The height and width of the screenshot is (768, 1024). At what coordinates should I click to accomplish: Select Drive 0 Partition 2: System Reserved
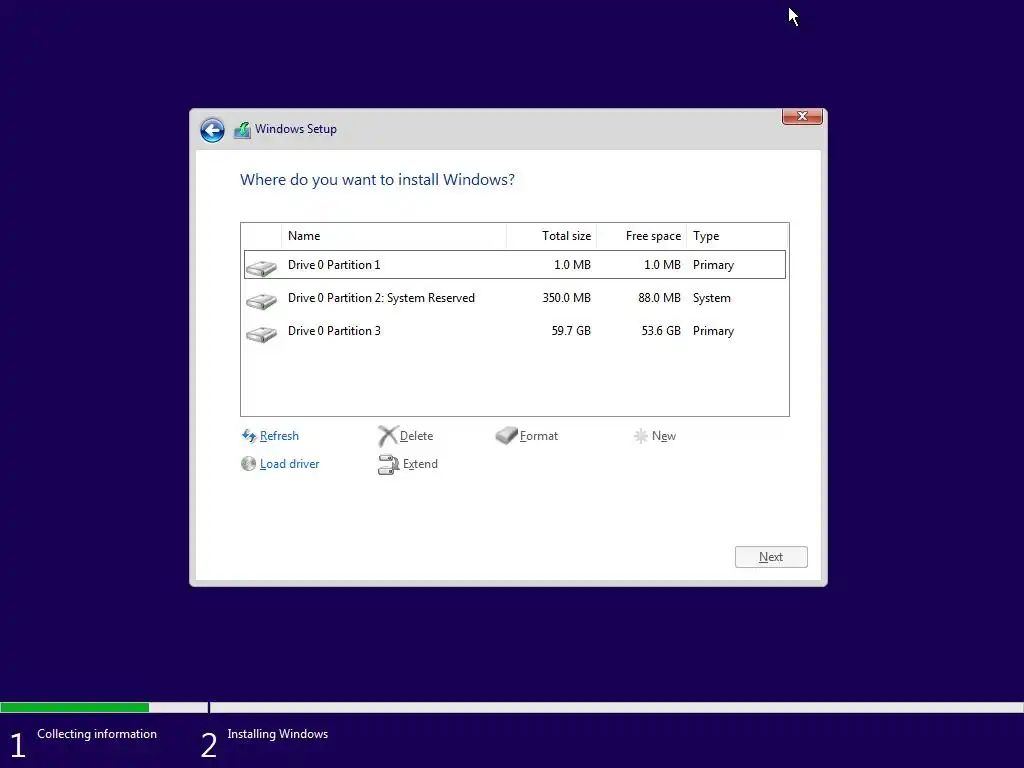pyautogui.click(x=515, y=298)
